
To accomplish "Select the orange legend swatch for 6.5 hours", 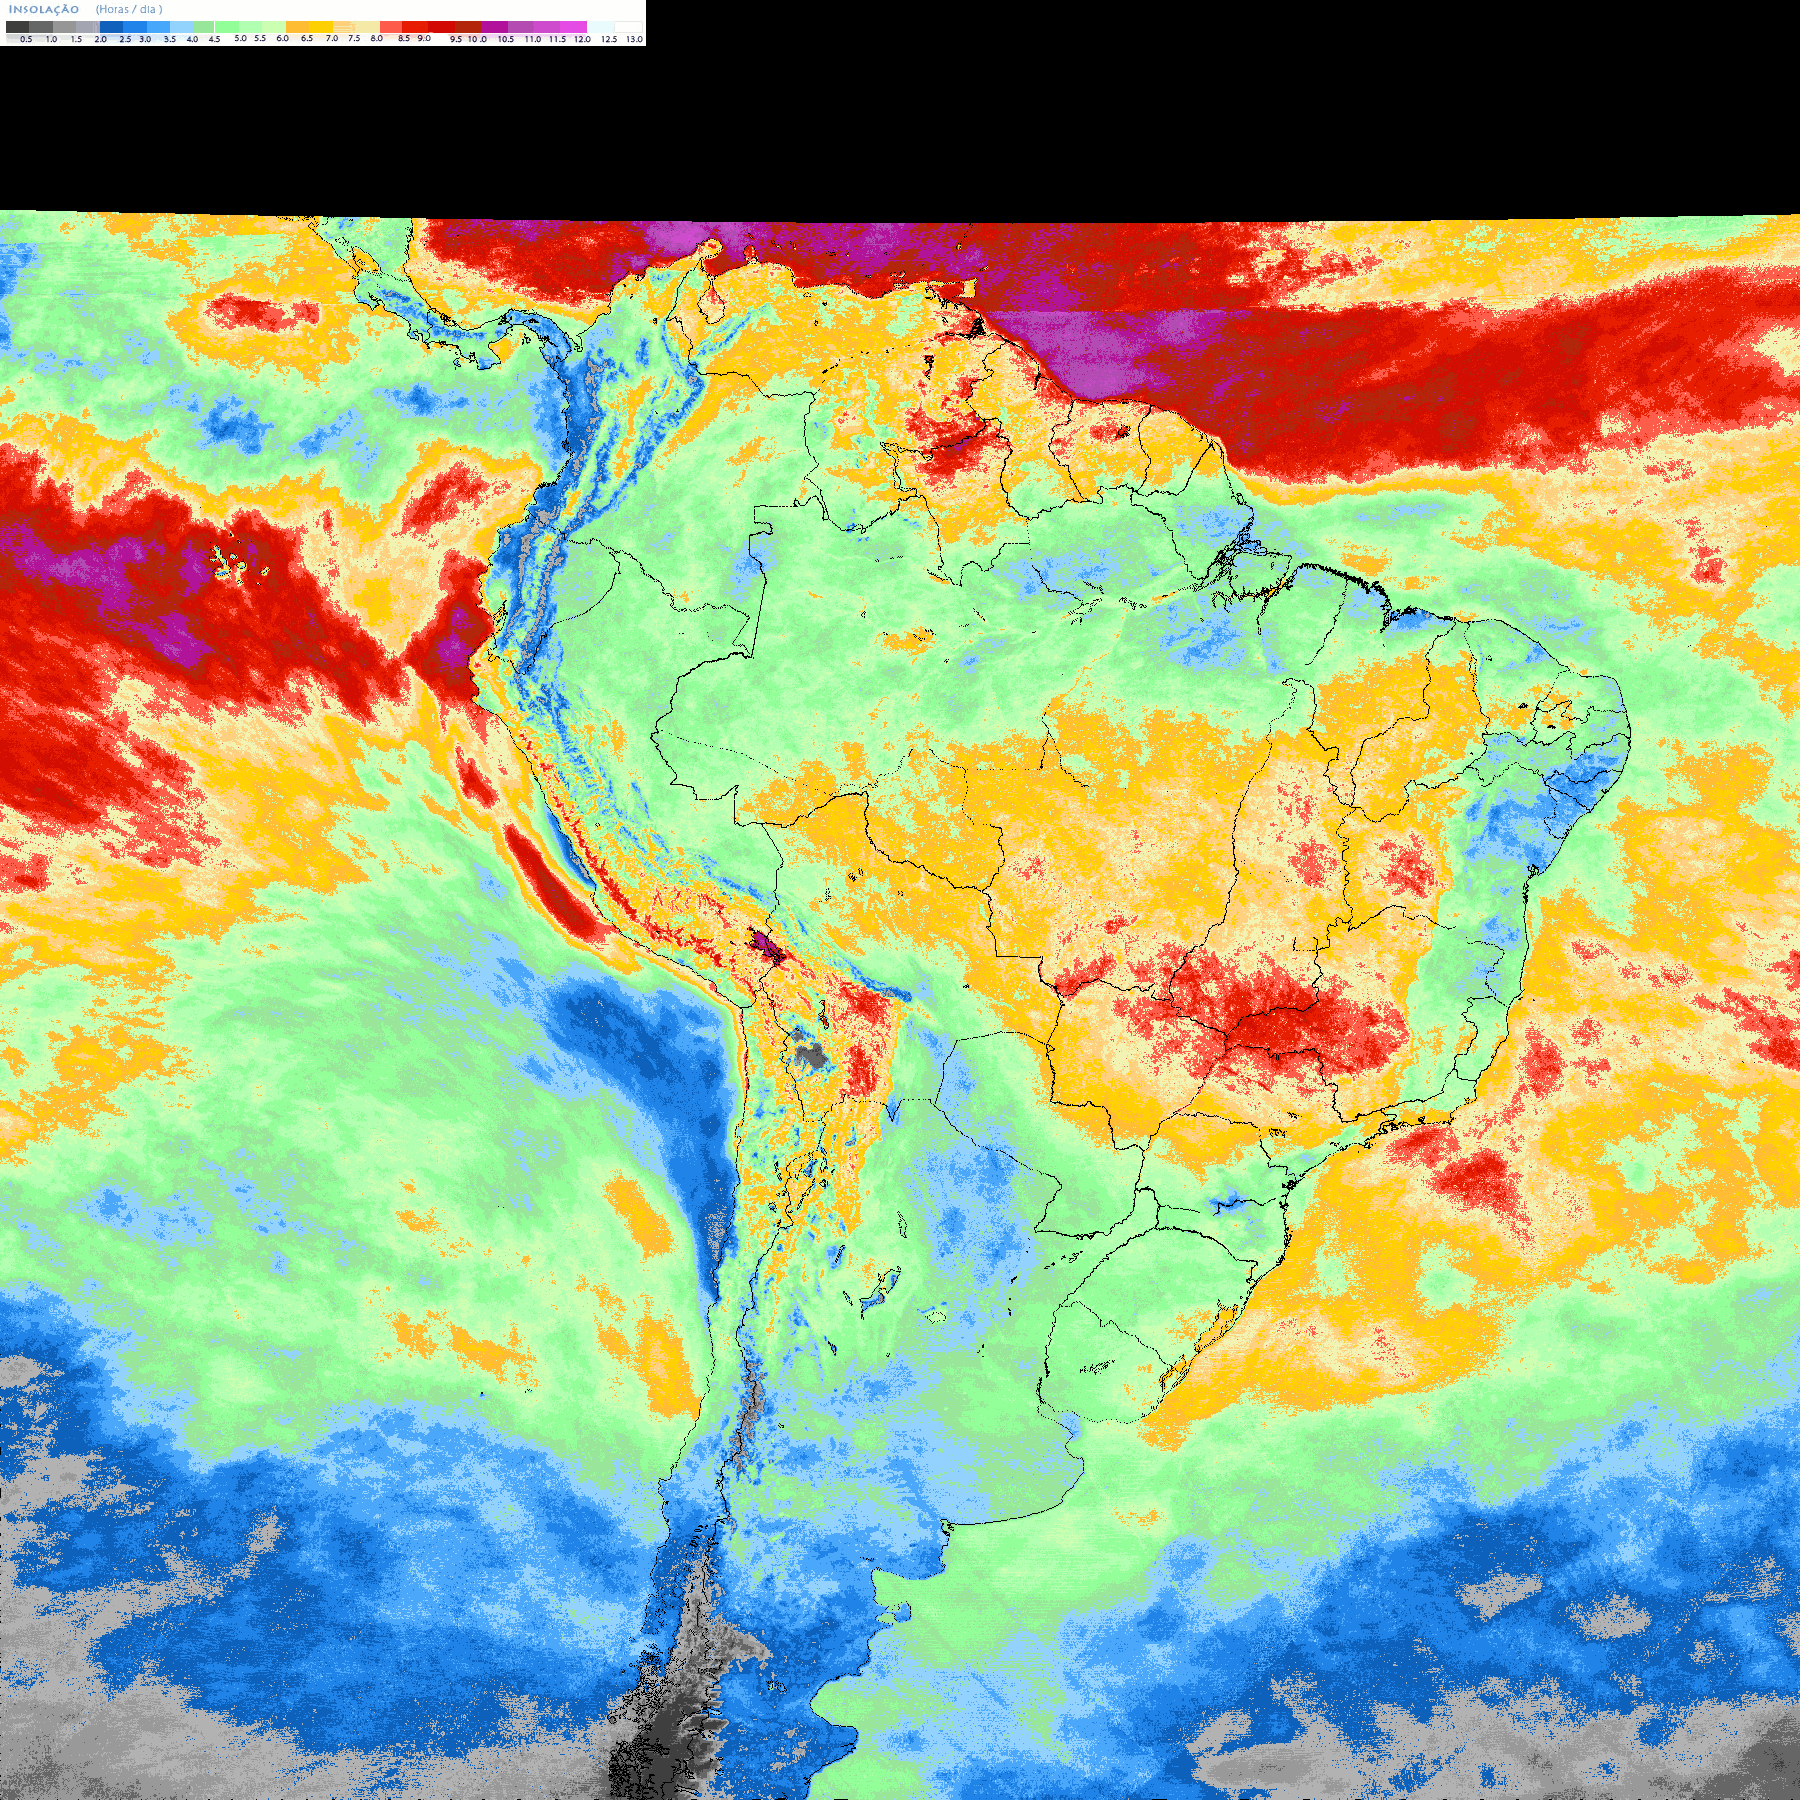I will pyautogui.click(x=297, y=27).
